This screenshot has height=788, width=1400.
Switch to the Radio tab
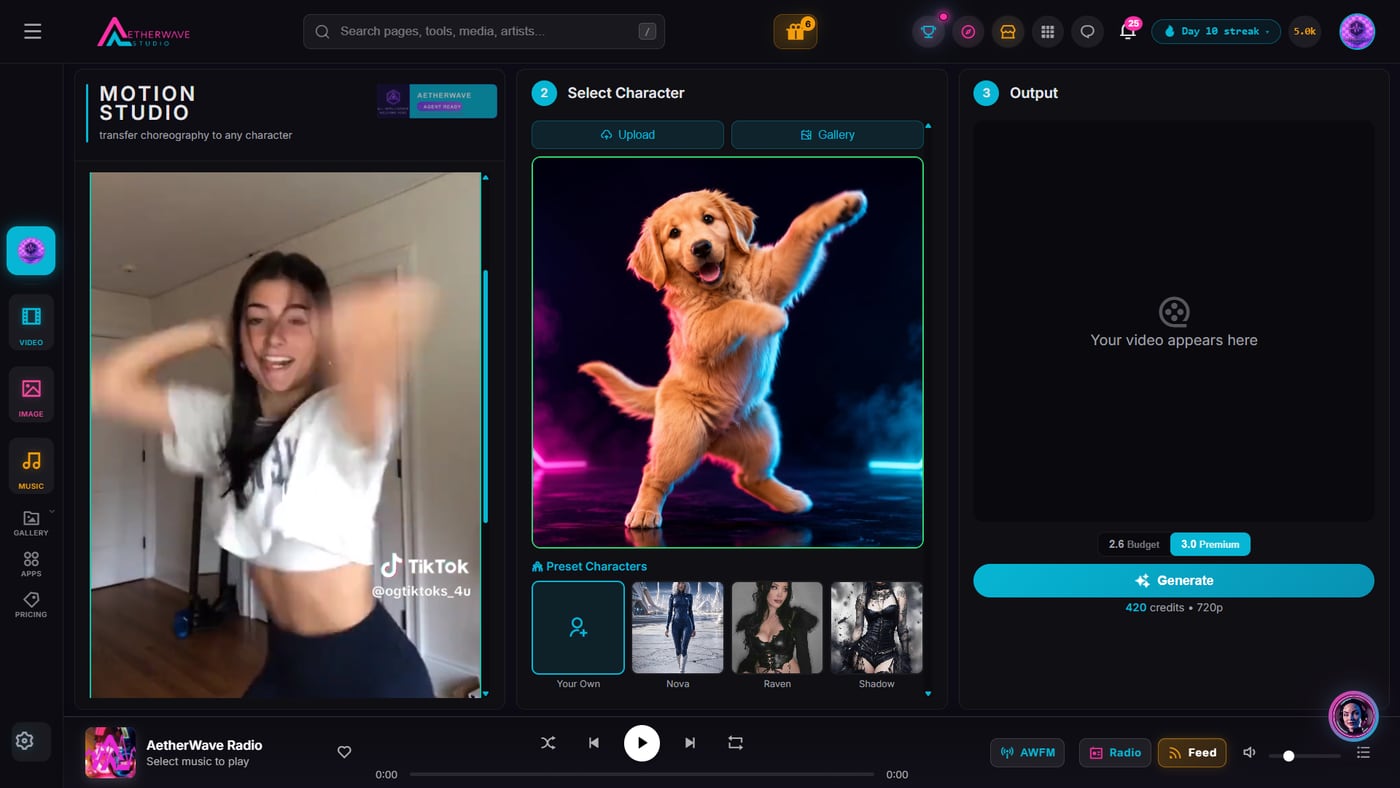tap(1115, 753)
